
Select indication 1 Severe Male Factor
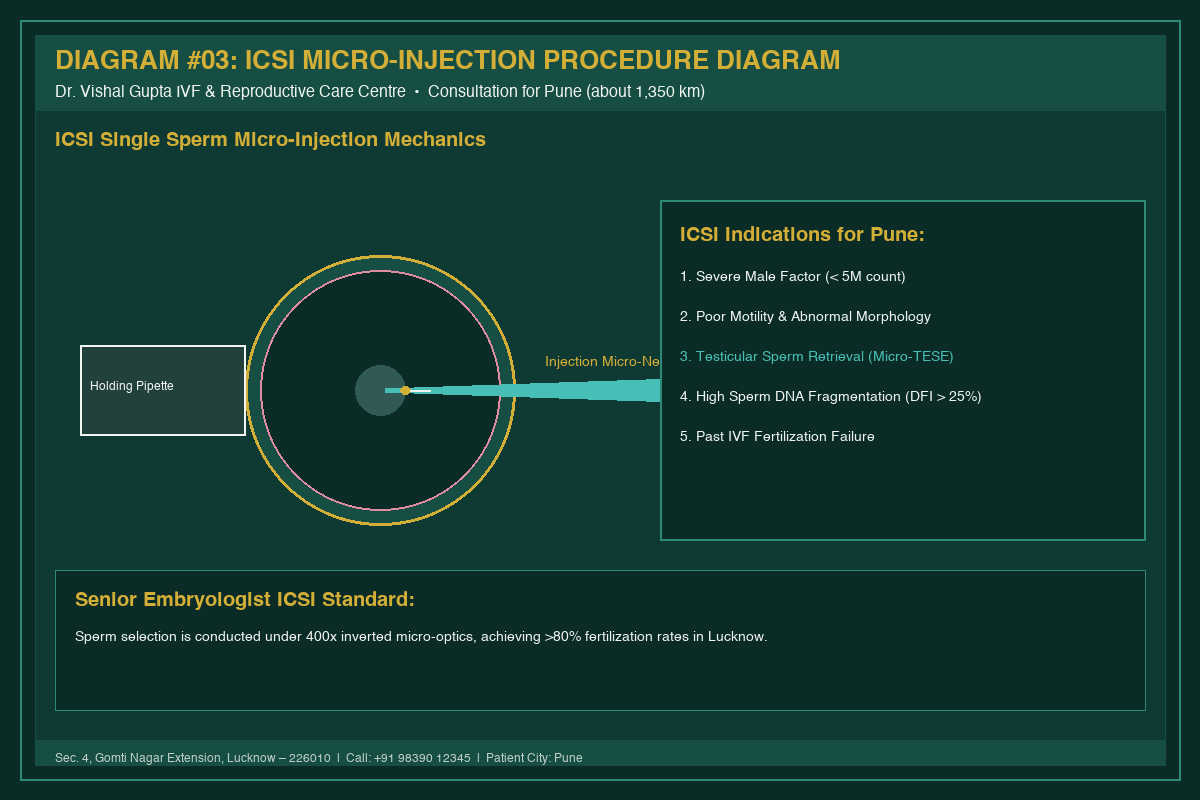tap(792, 276)
